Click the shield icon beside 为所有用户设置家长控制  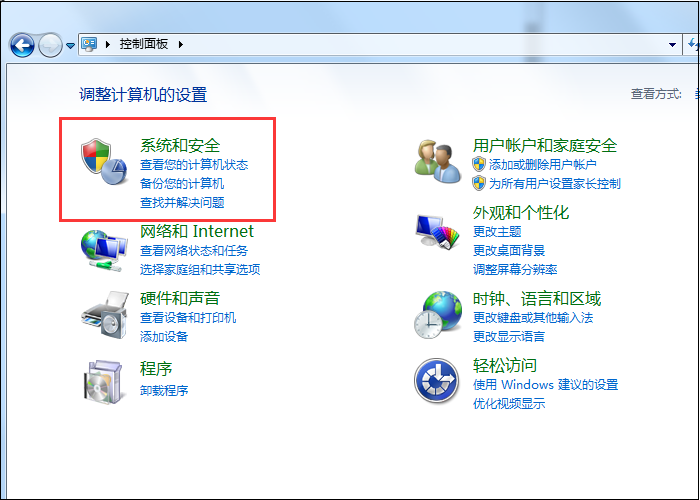479,183
